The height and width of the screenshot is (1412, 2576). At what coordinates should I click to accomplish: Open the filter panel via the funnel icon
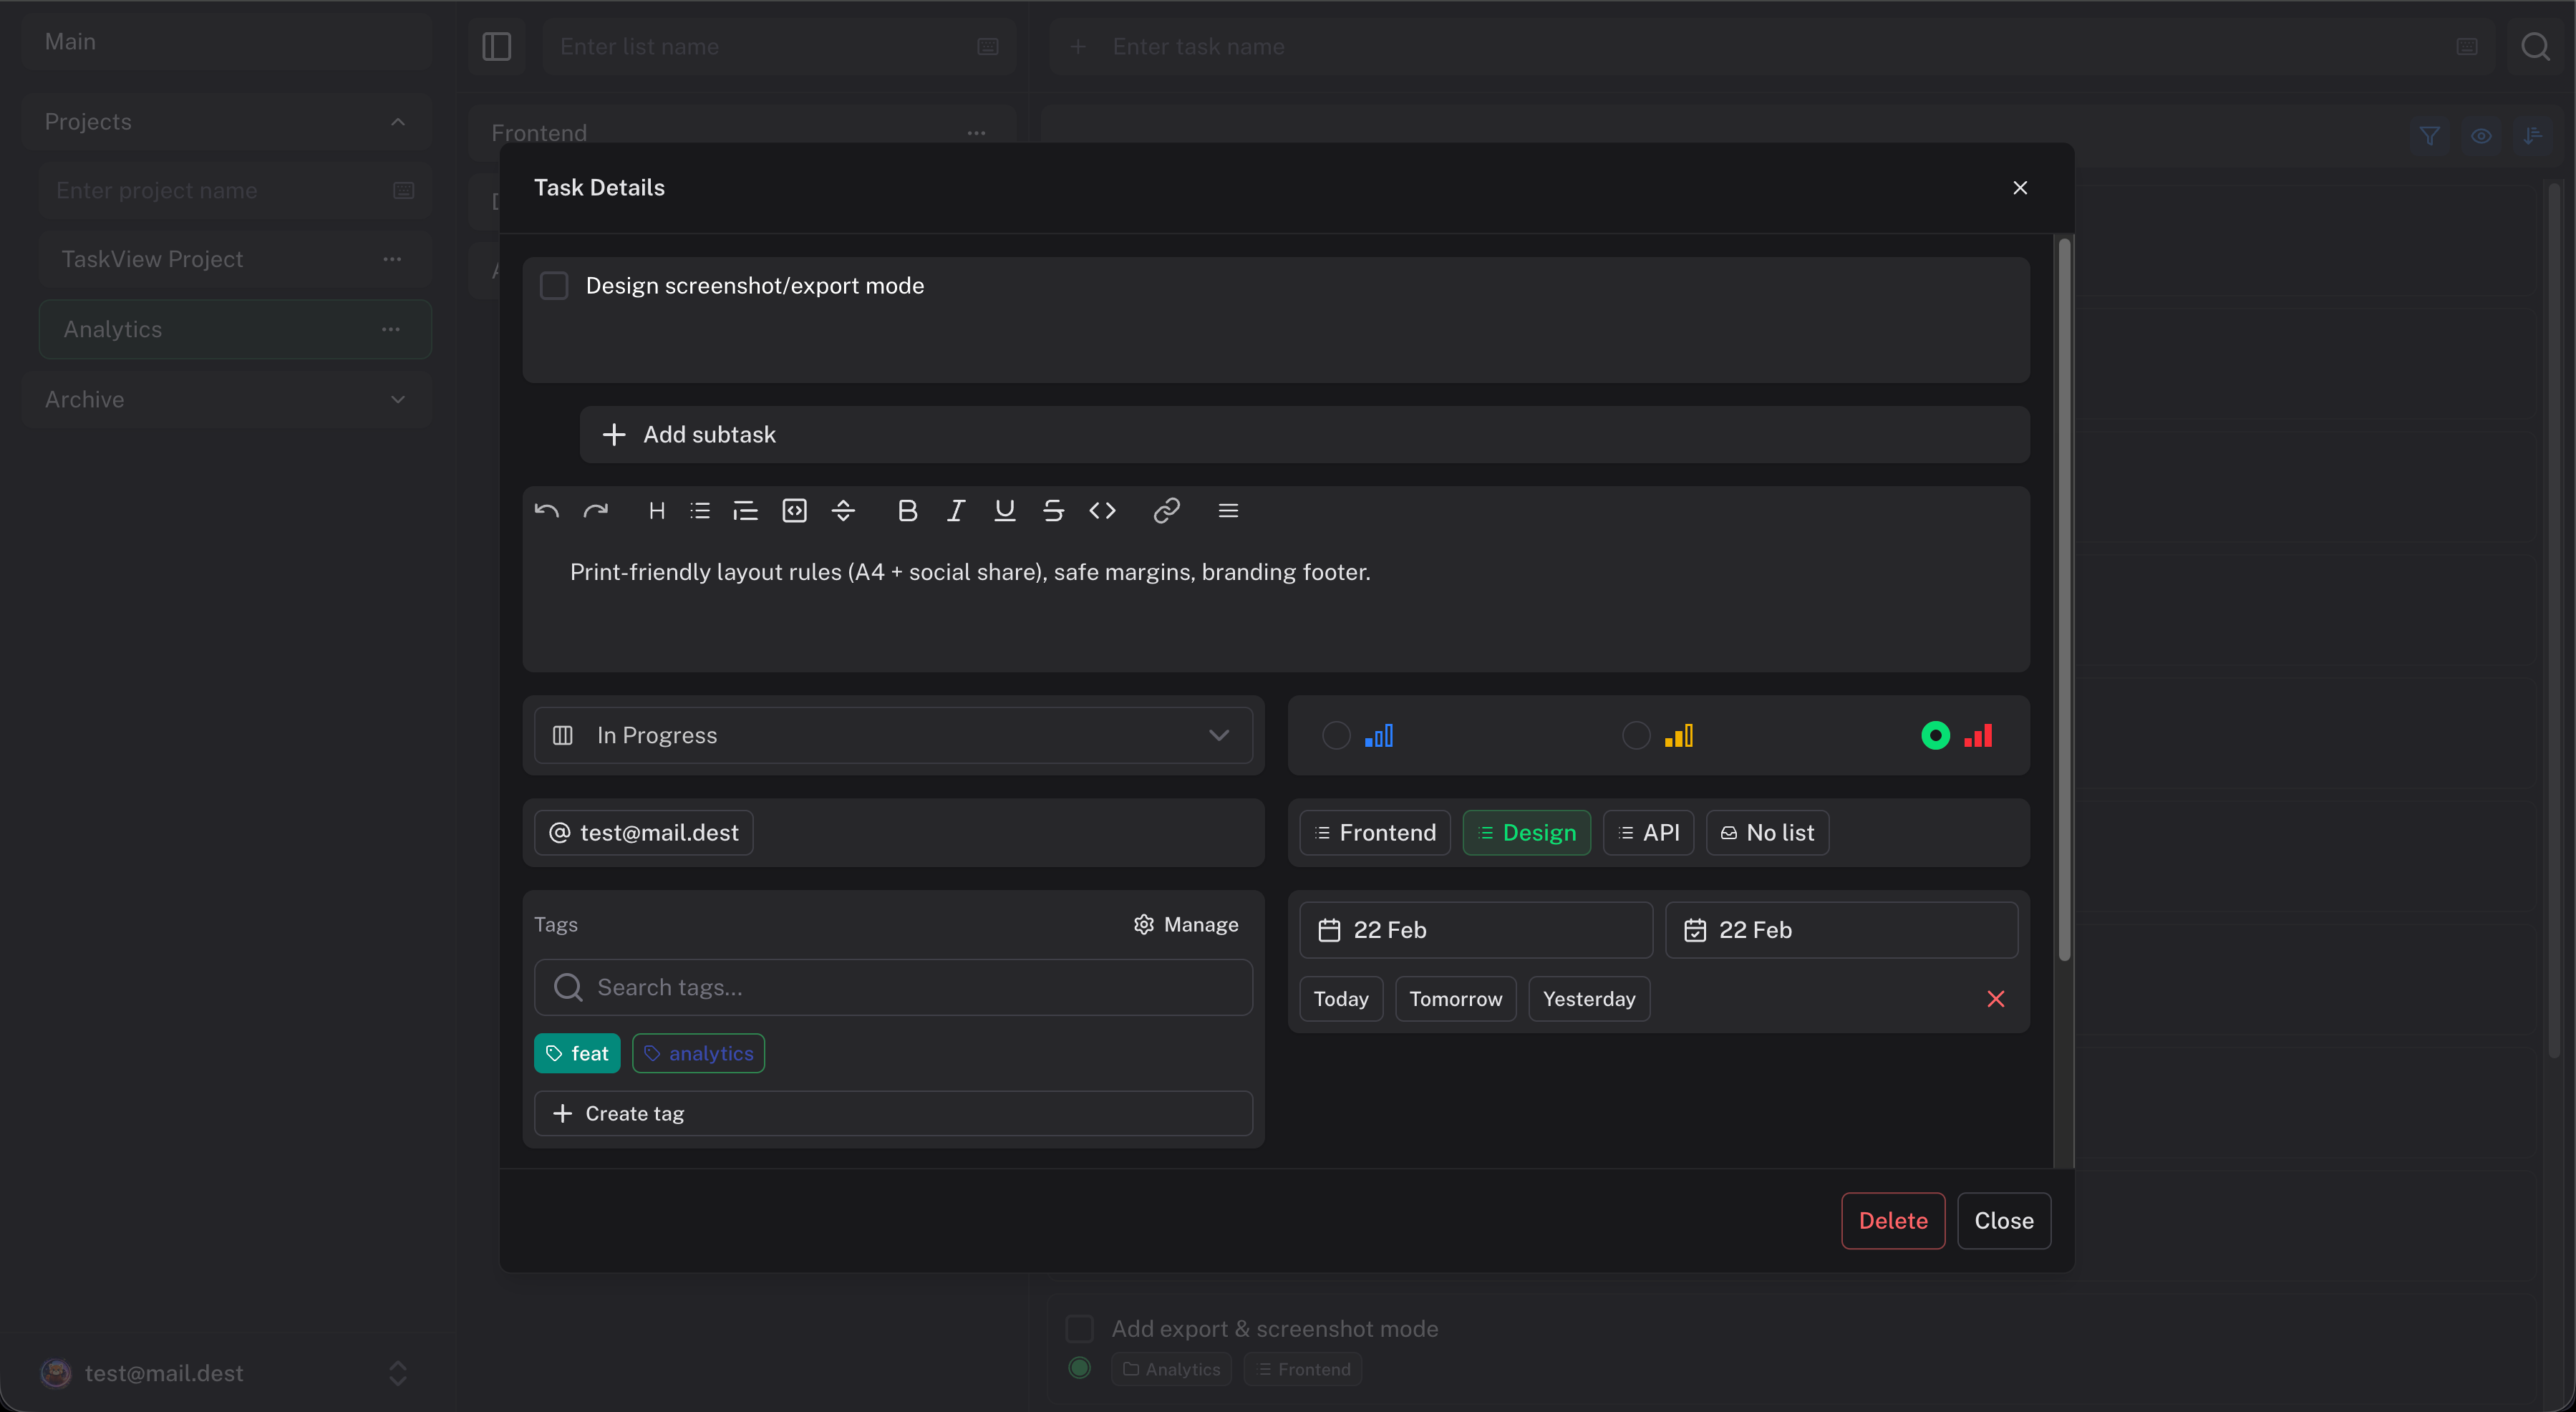tap(2430, 136)
